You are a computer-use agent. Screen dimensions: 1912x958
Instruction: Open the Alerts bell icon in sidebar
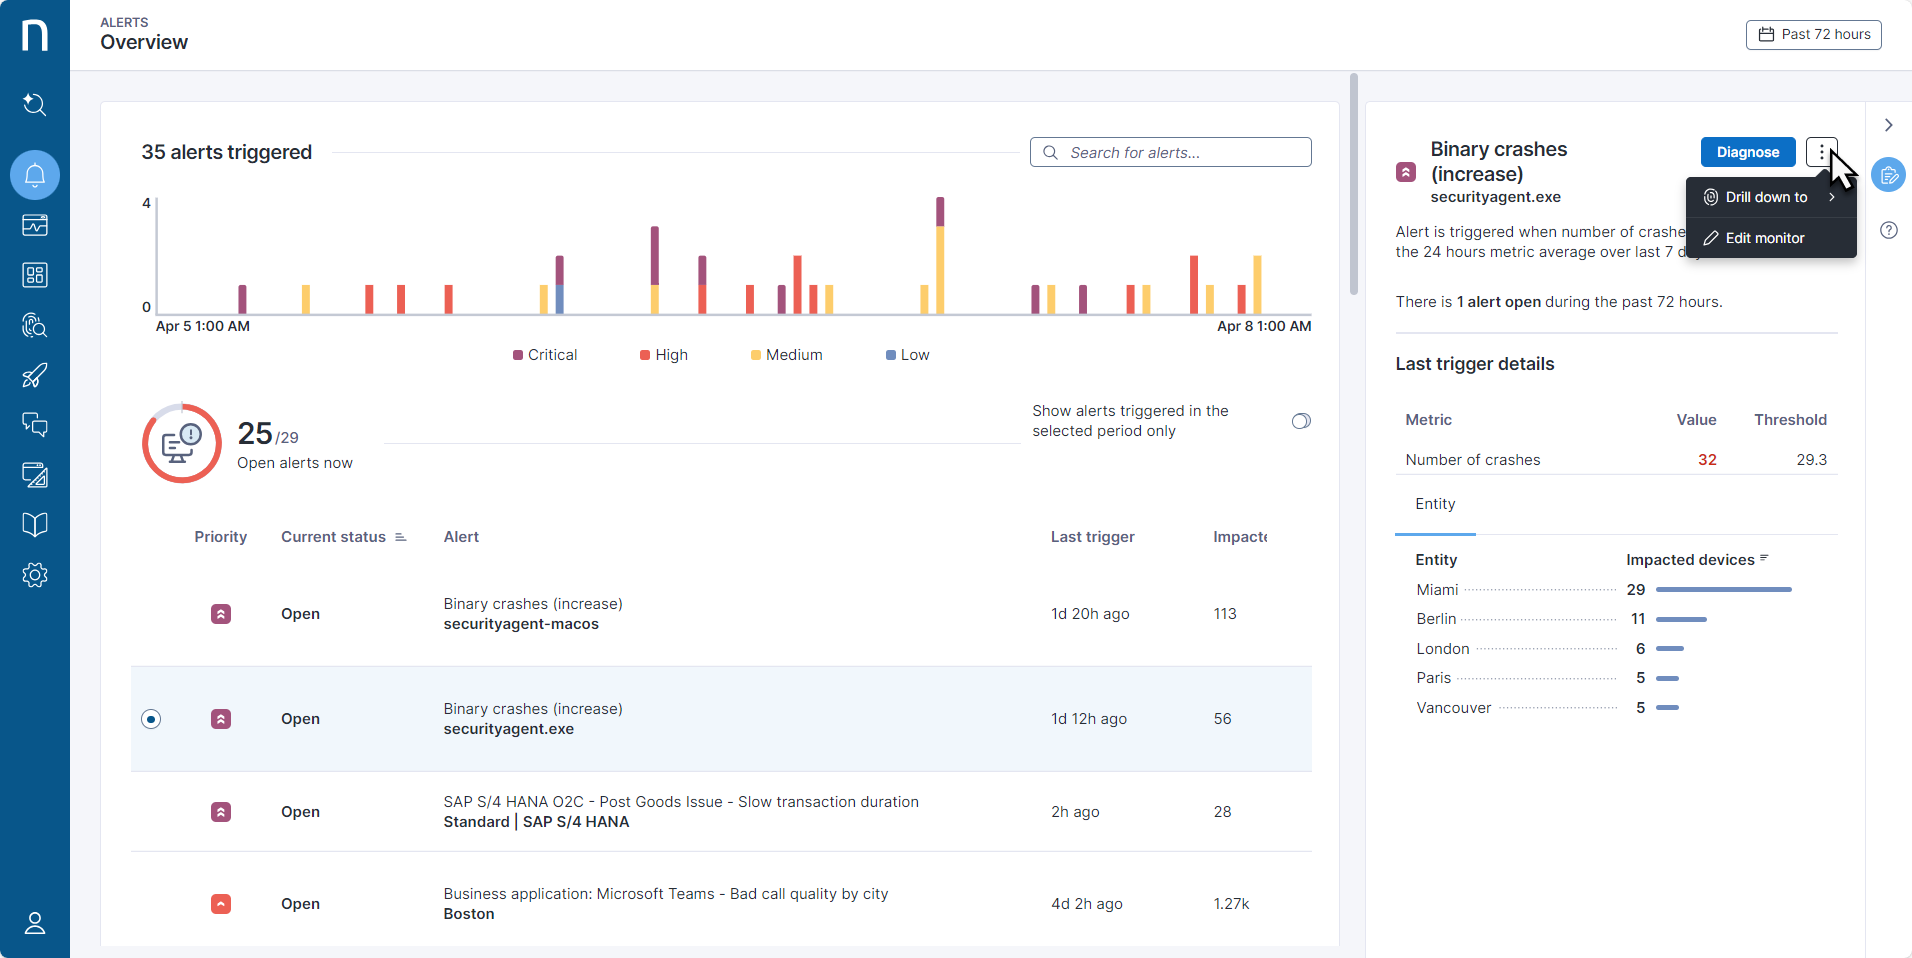click(35, 175)
